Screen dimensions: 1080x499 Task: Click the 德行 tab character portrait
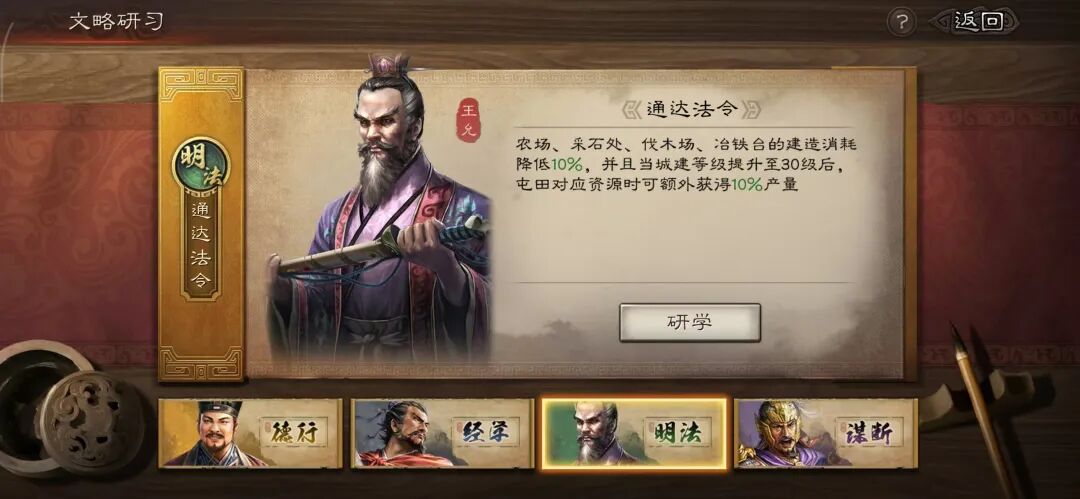click(214, 434)
